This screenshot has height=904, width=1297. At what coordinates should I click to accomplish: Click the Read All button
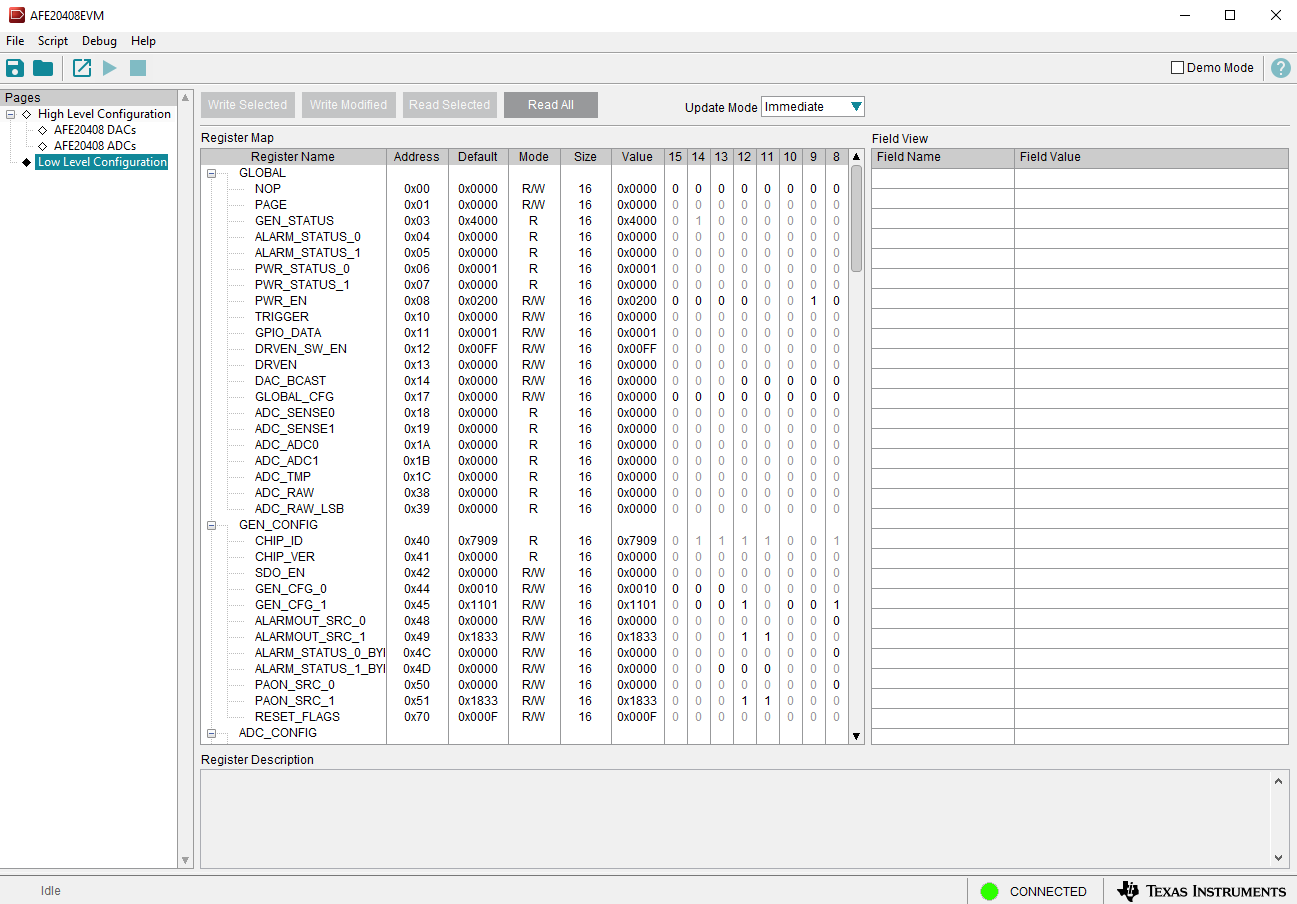550,105
